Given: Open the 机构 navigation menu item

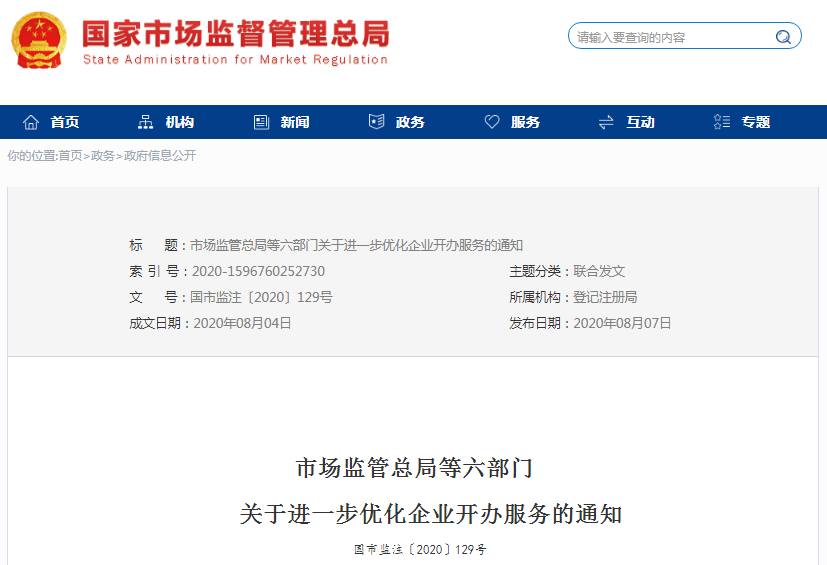Looking at the screenshot, I should 180,122.
